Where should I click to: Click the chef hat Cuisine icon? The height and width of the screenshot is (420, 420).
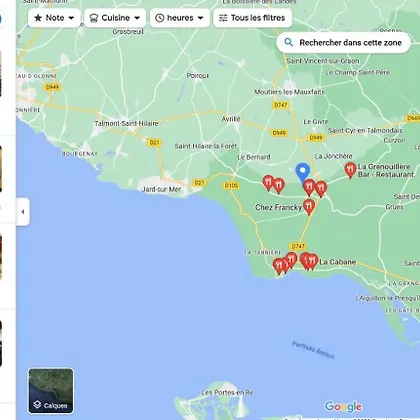[94, 18]
